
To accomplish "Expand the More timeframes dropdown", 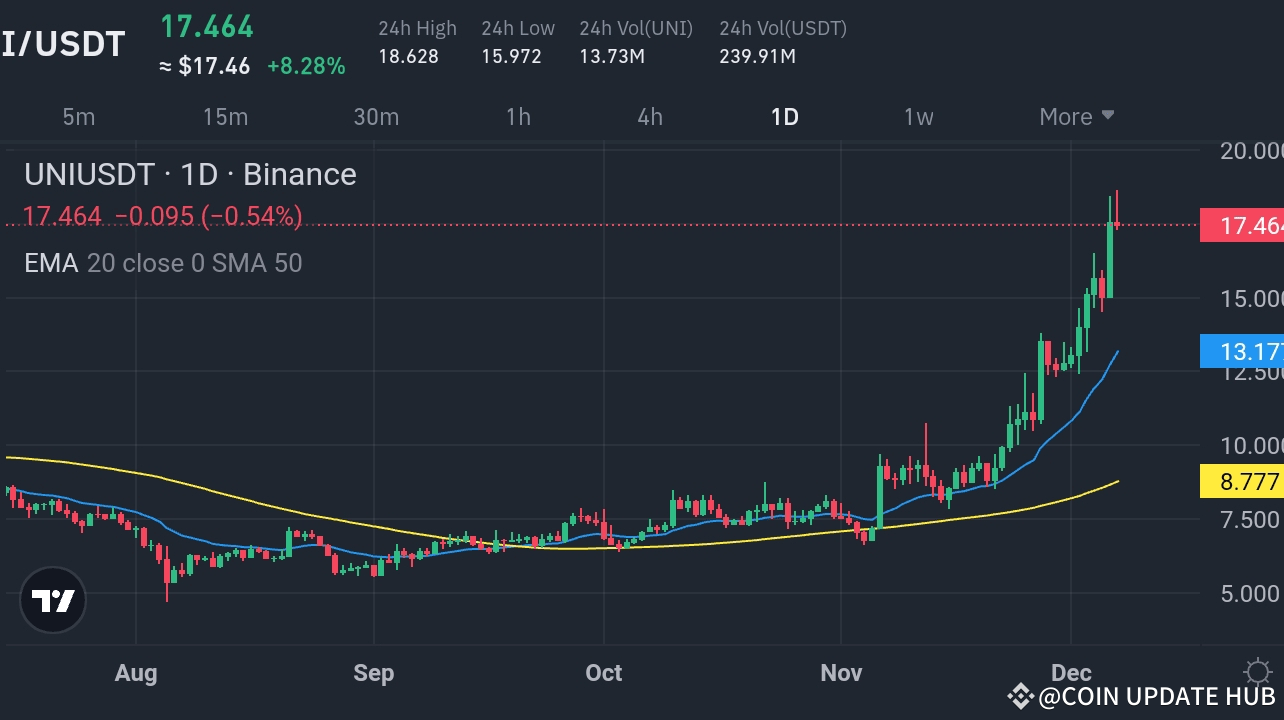I will (x=1076, y=117).
